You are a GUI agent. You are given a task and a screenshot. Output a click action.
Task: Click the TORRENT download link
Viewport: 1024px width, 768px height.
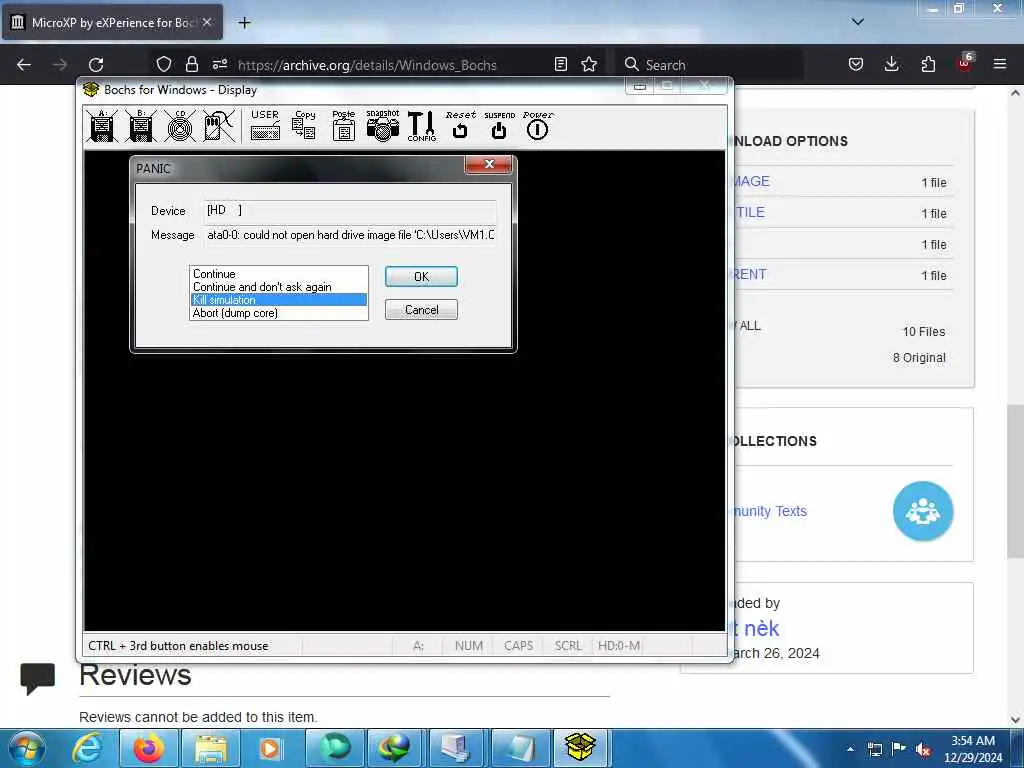click(750, 274)
